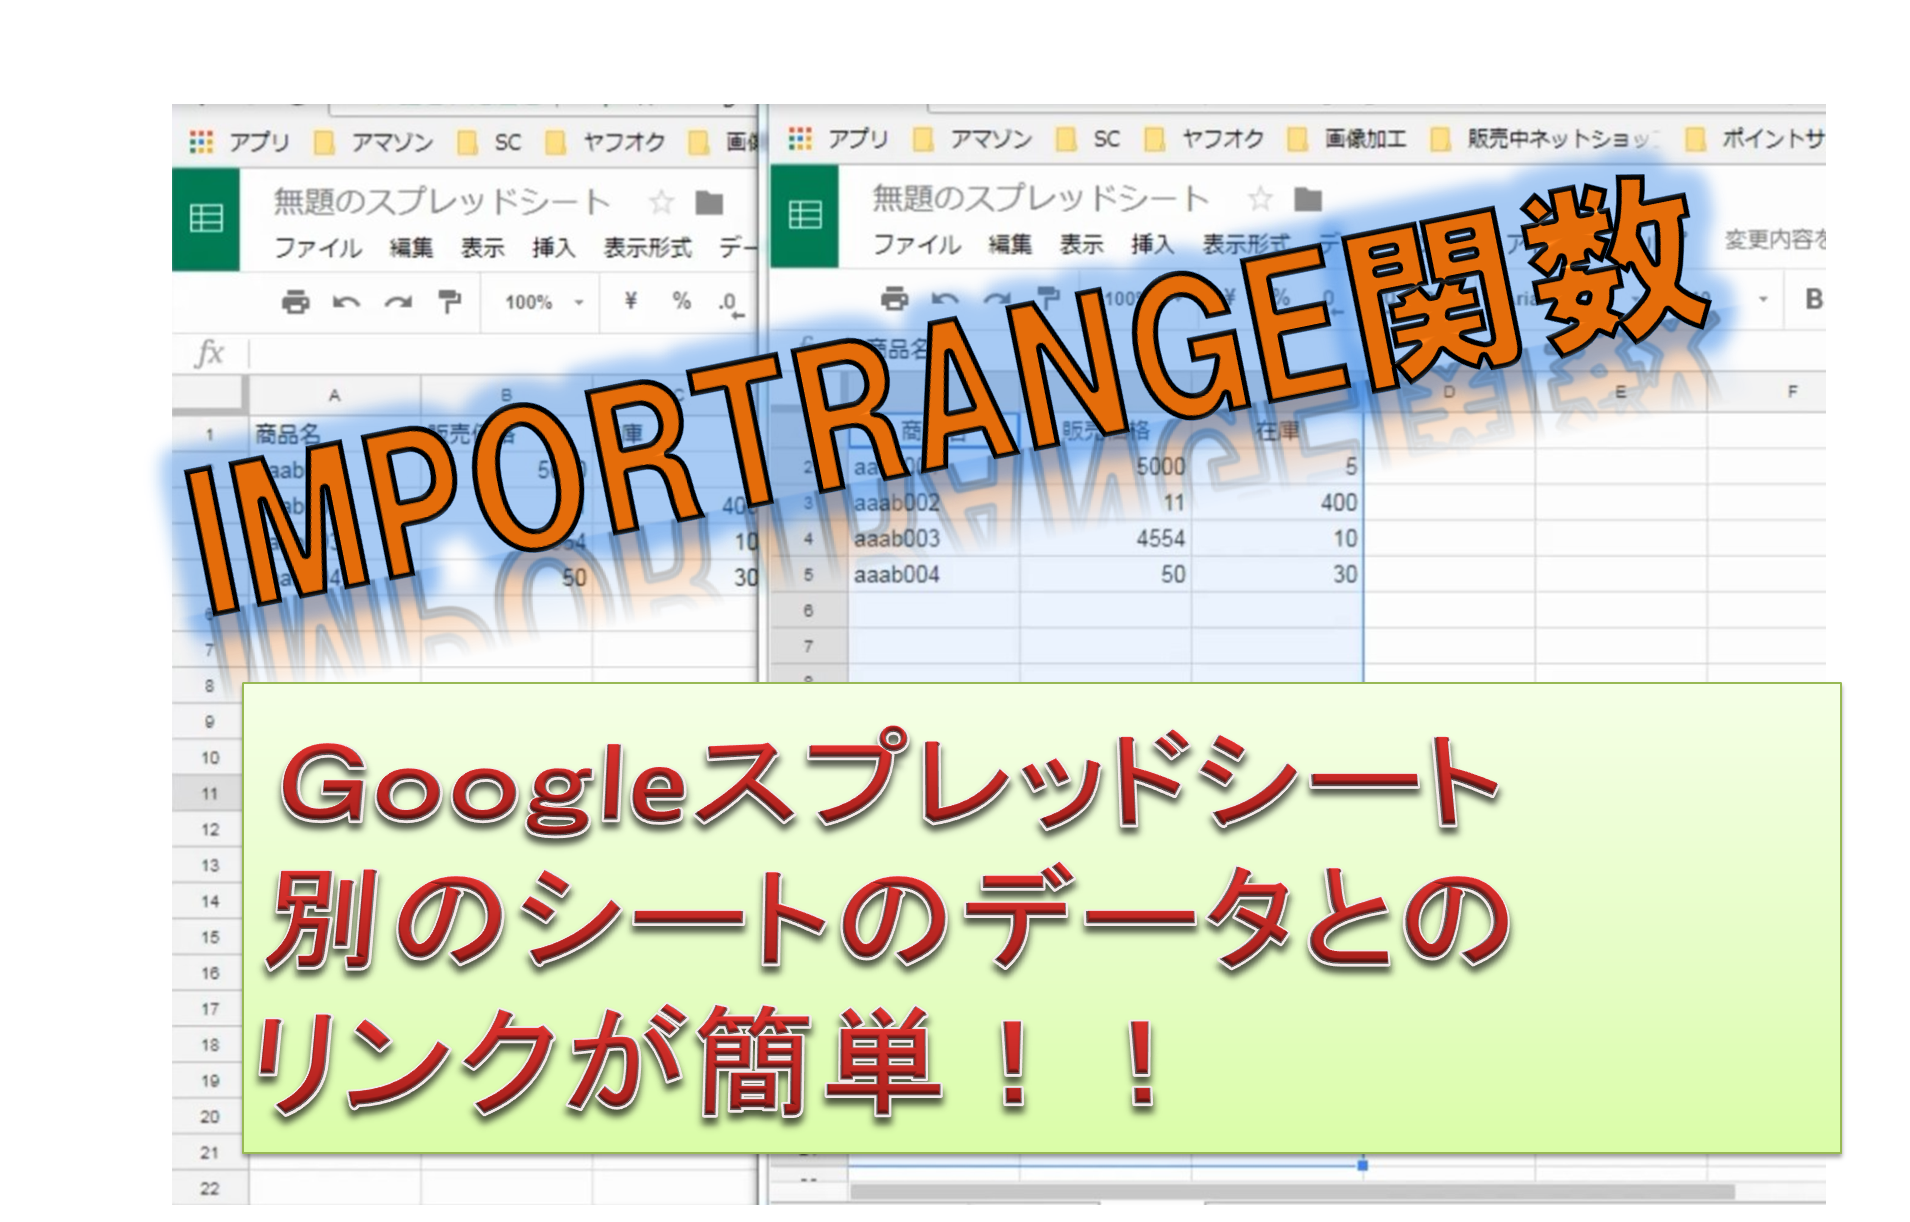The image size is (1910, 1222).
Task: Open the アマゾン bookmark folder in right window
Action: coord(973,139)
